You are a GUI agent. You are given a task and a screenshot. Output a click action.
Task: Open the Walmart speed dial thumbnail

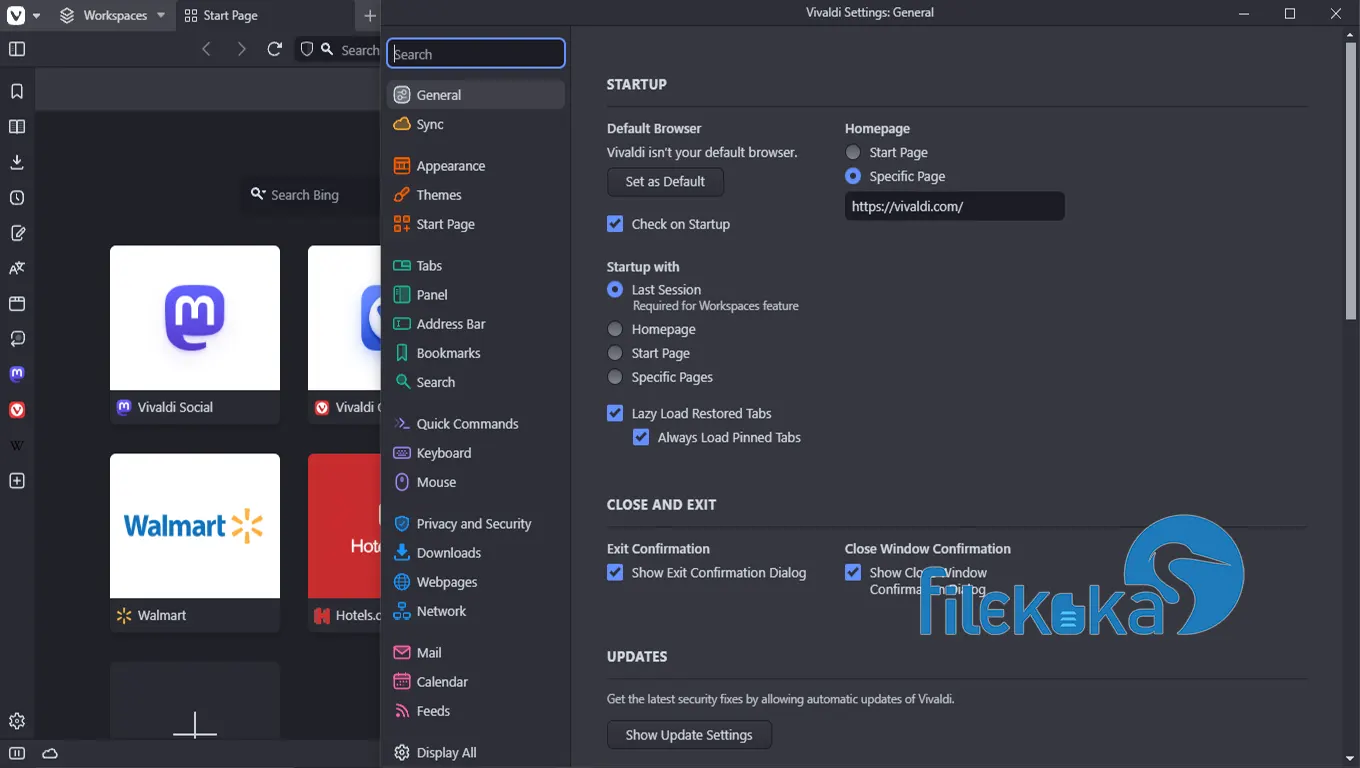pos(195,526)
